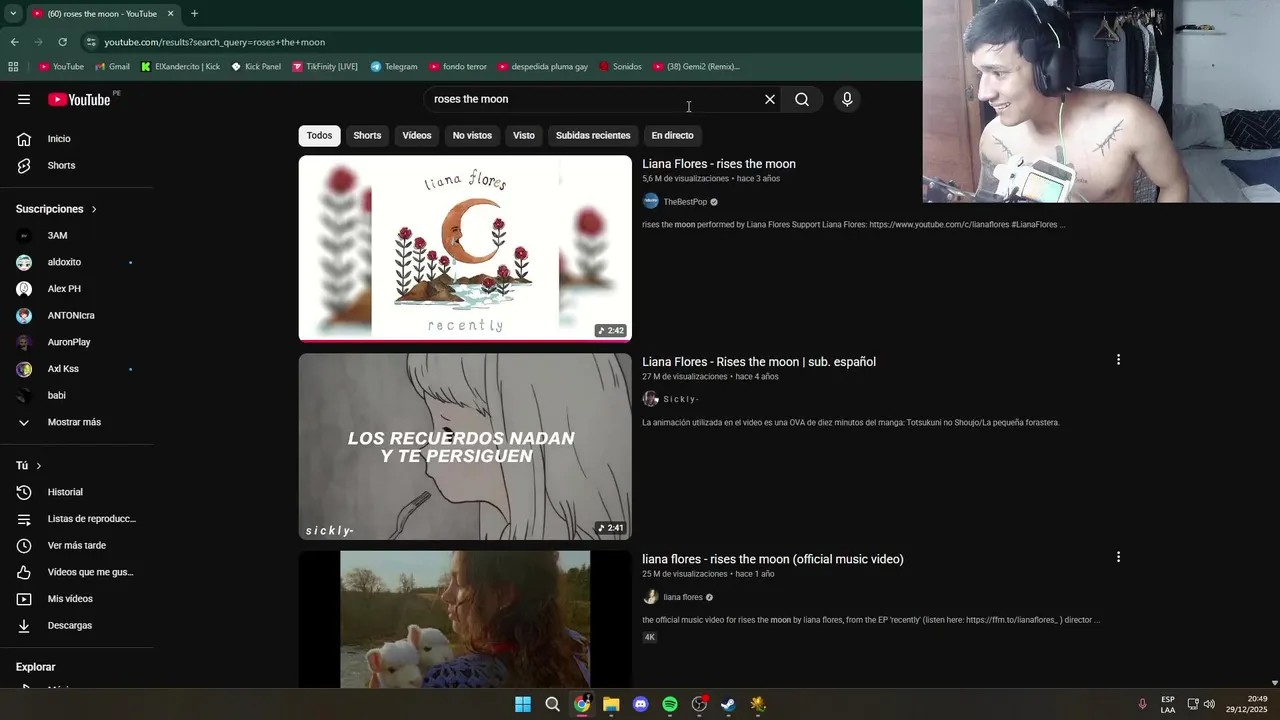Open Chrome tab search dropdown
Screen dimensions: 1280x720
13,13
